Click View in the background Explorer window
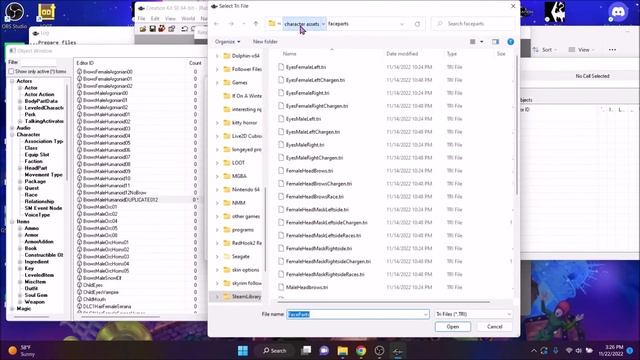640x360 pixels. 582,50
